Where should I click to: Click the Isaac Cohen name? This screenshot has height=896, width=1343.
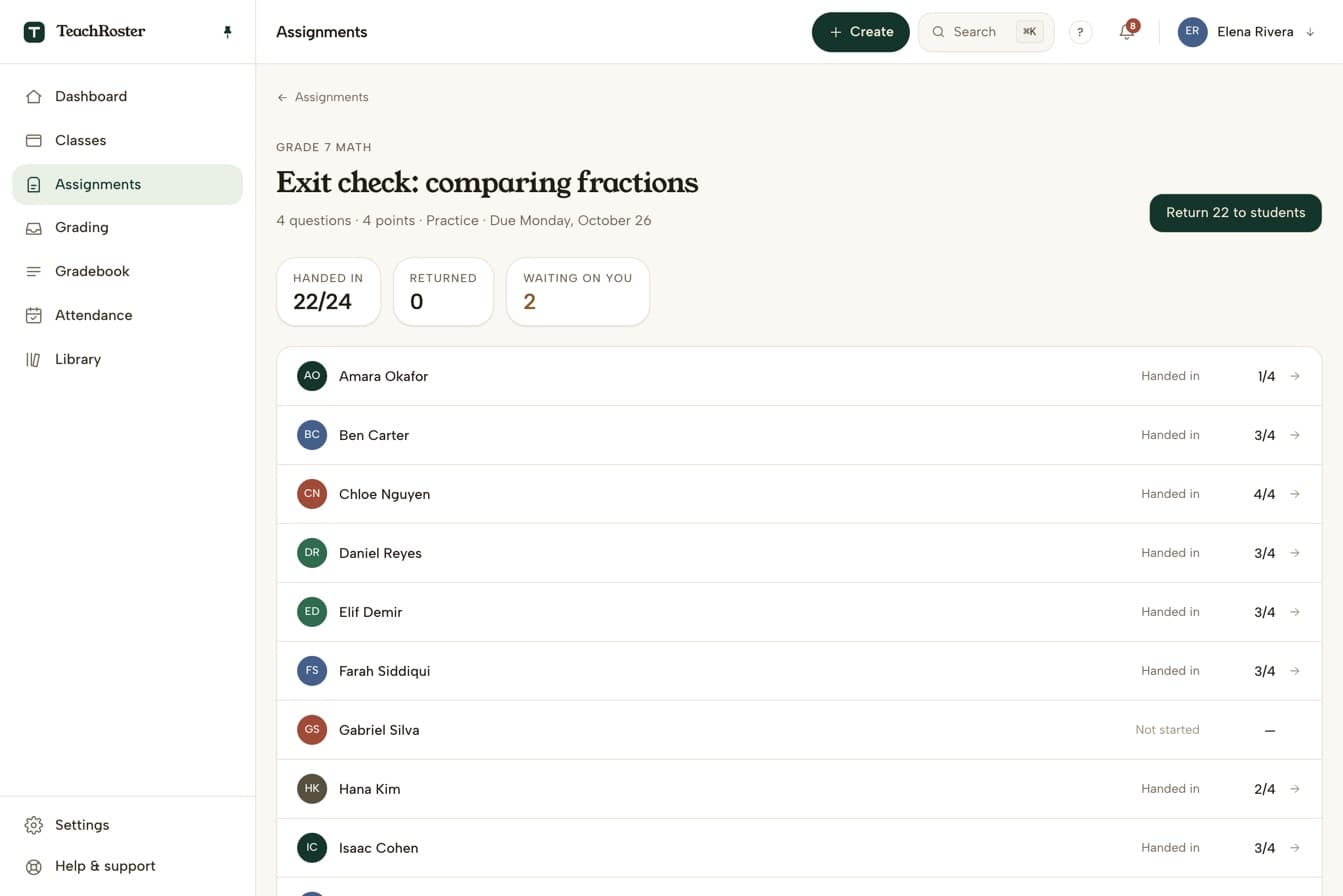coord(378,848)
